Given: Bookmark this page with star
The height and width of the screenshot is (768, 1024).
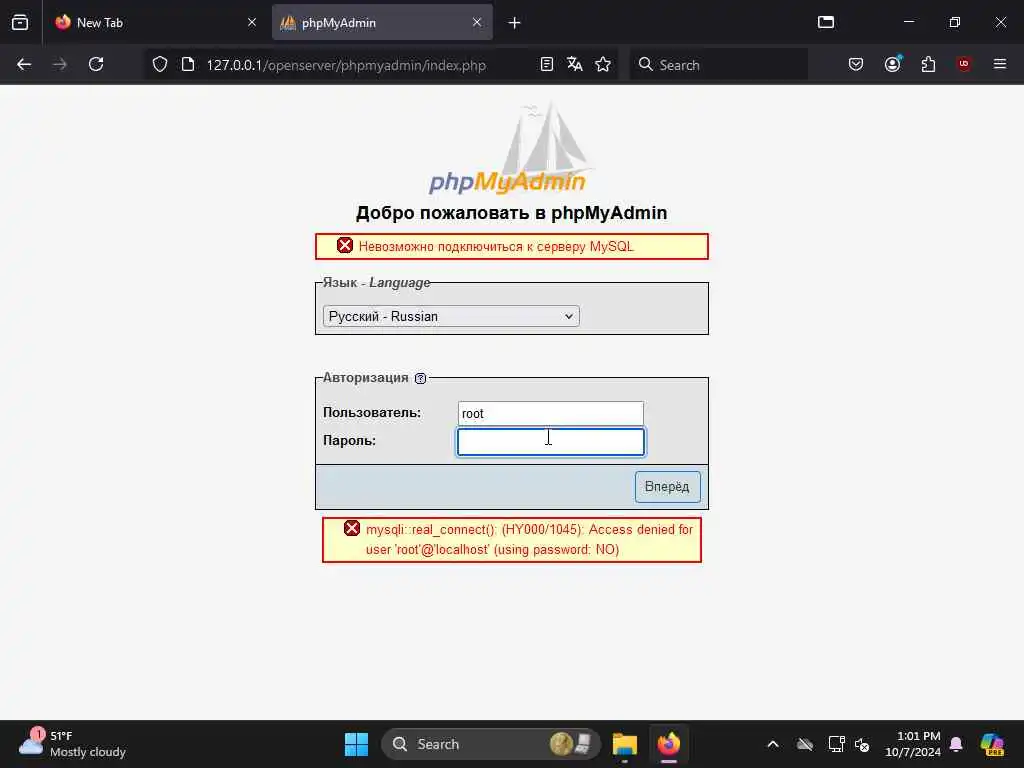Looking at the screenshot, I should tap(603, 64).
